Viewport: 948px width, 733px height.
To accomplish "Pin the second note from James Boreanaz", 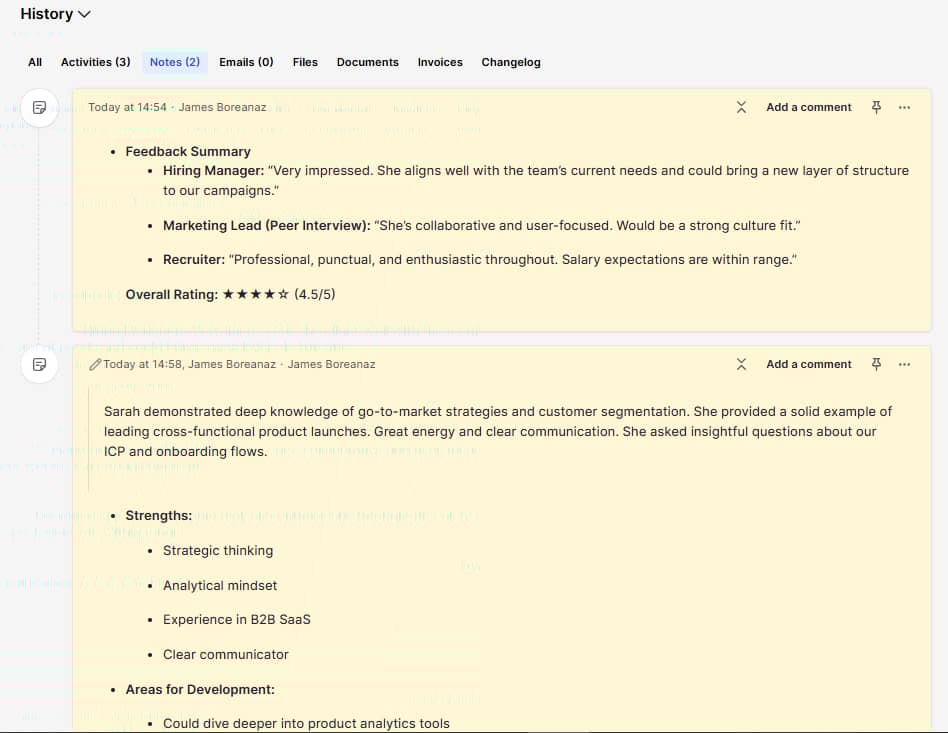I will tap(875, 364).
